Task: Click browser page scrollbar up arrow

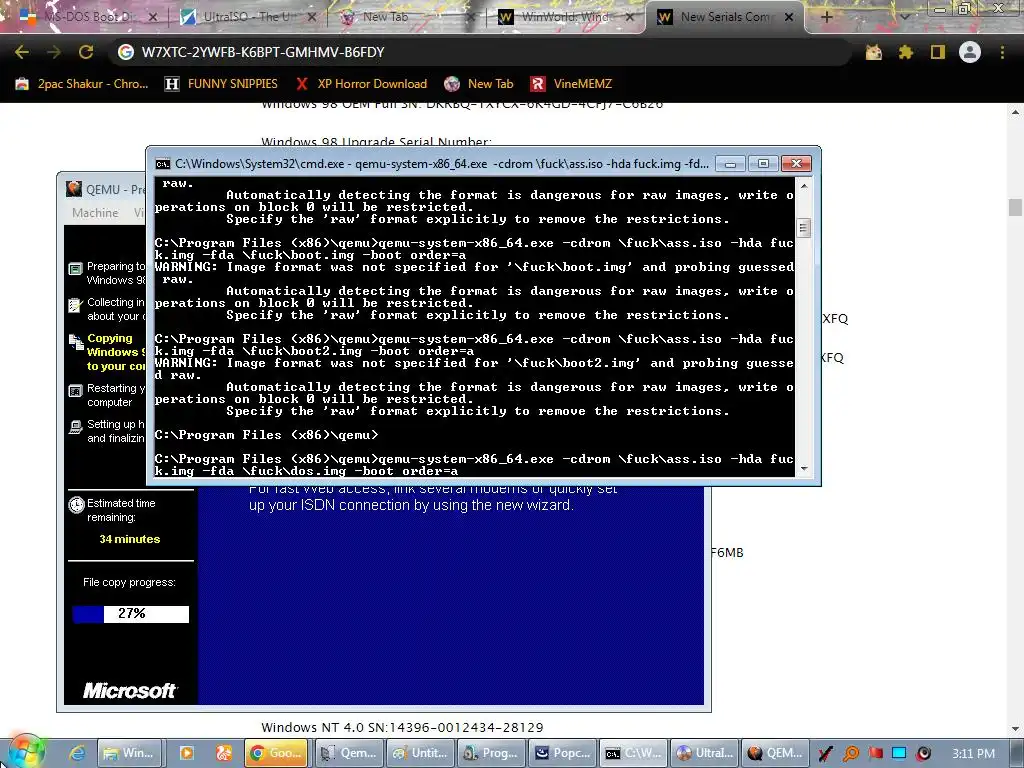Action: pos(1015,112)
